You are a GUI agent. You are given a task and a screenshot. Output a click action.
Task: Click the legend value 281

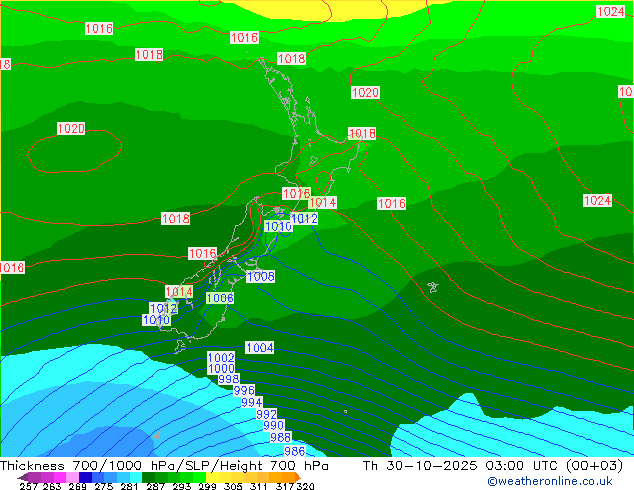129,486
